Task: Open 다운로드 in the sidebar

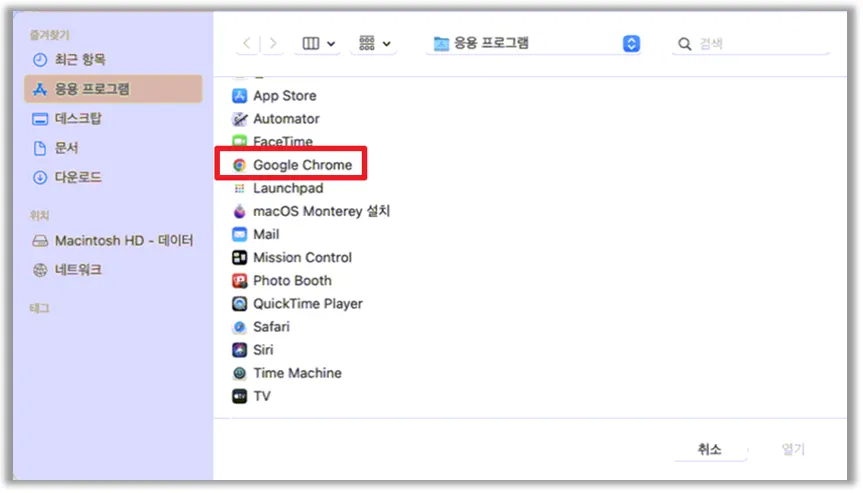Action: pyautogui.click(x=113, y=177)
